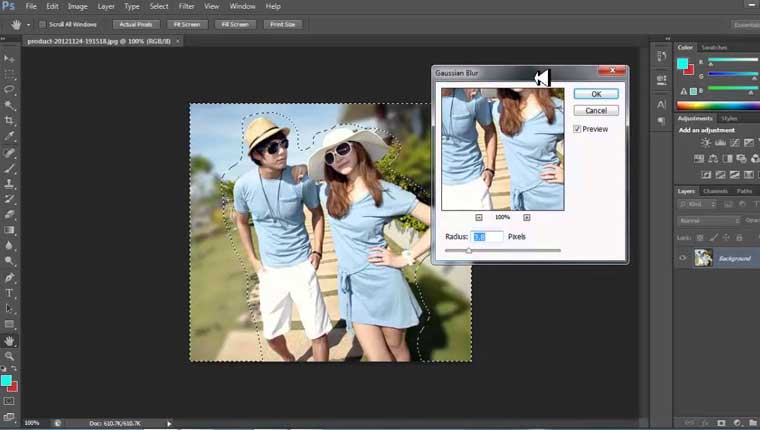Open the Filter menu

coord(186,6)
